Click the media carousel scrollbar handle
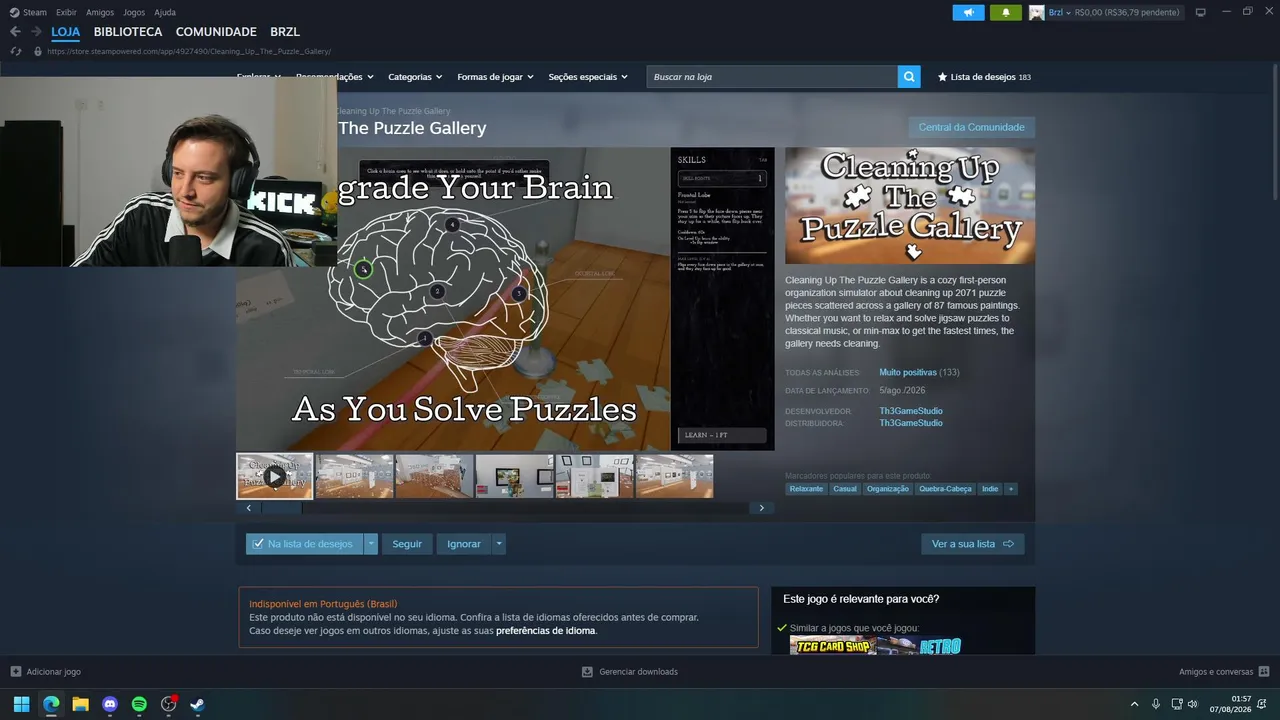The image size is (1280, 720). click(281, 508)
